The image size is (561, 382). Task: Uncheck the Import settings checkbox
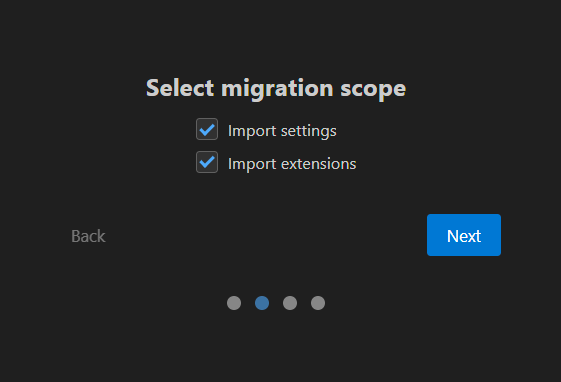coord(207,129)
